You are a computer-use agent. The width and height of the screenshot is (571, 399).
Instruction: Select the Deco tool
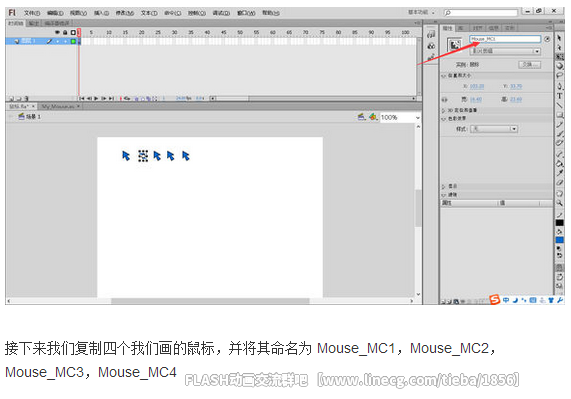pos(559,143)
